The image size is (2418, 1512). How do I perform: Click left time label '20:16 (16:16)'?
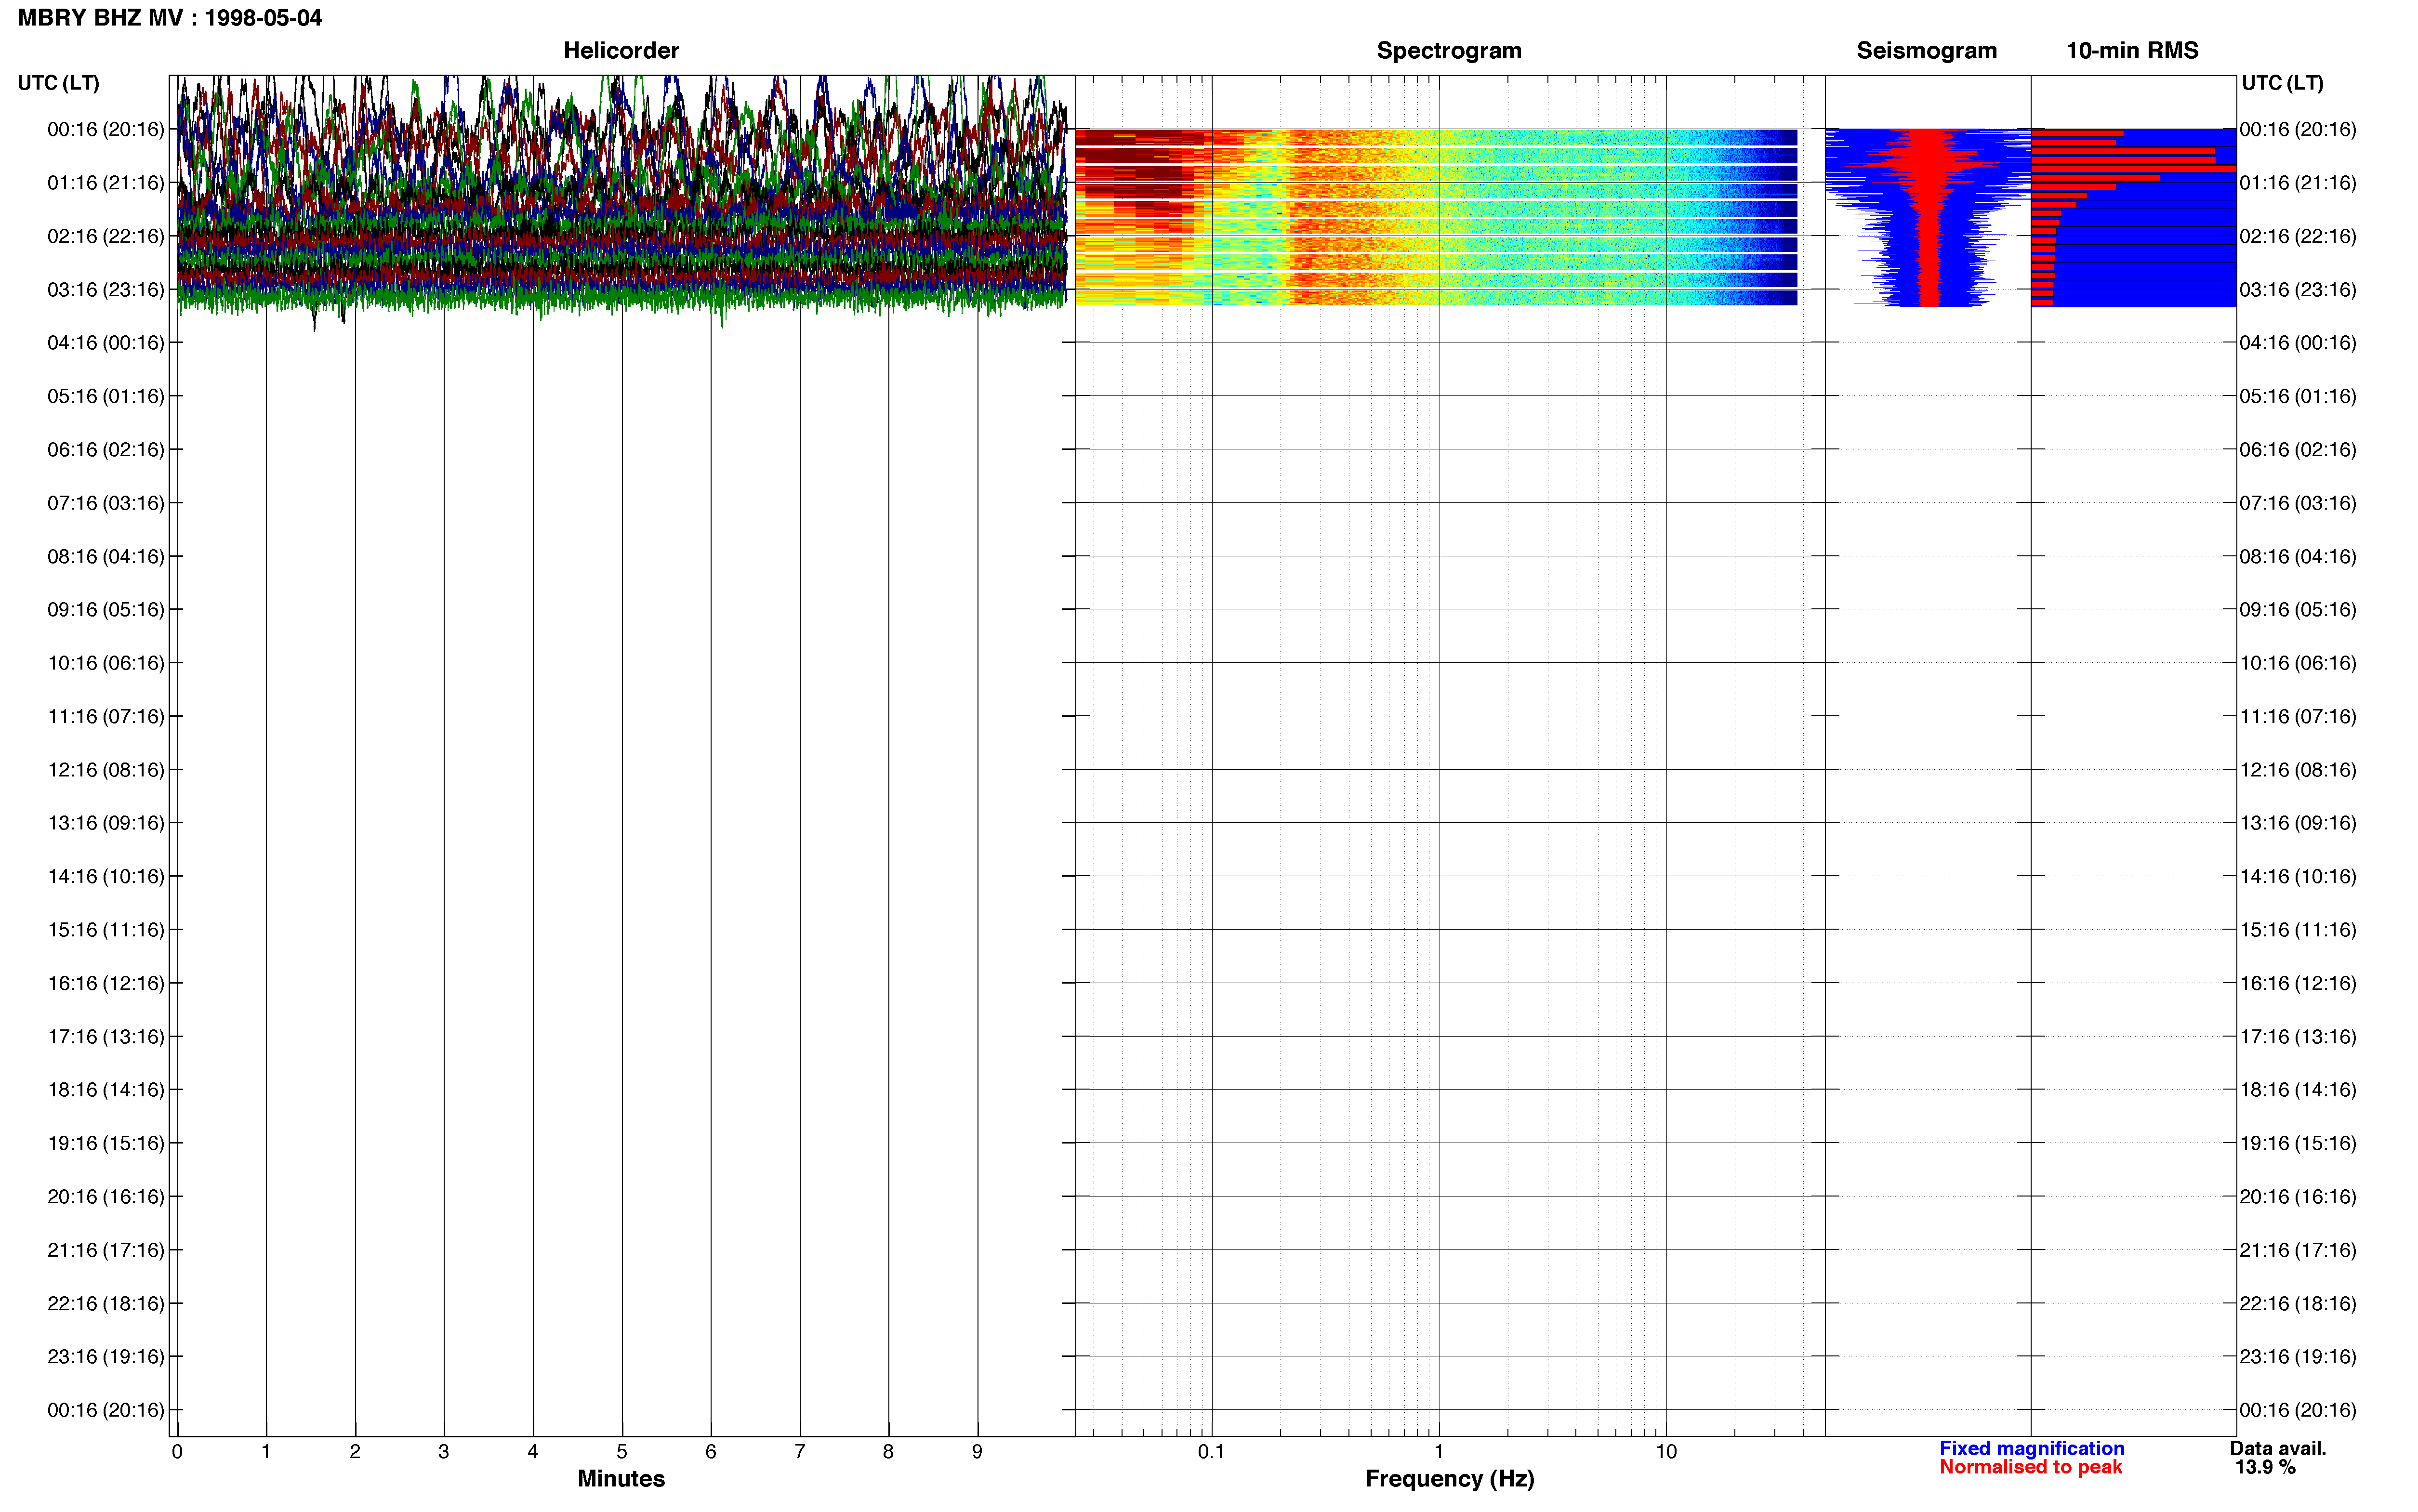(106, 1197)
